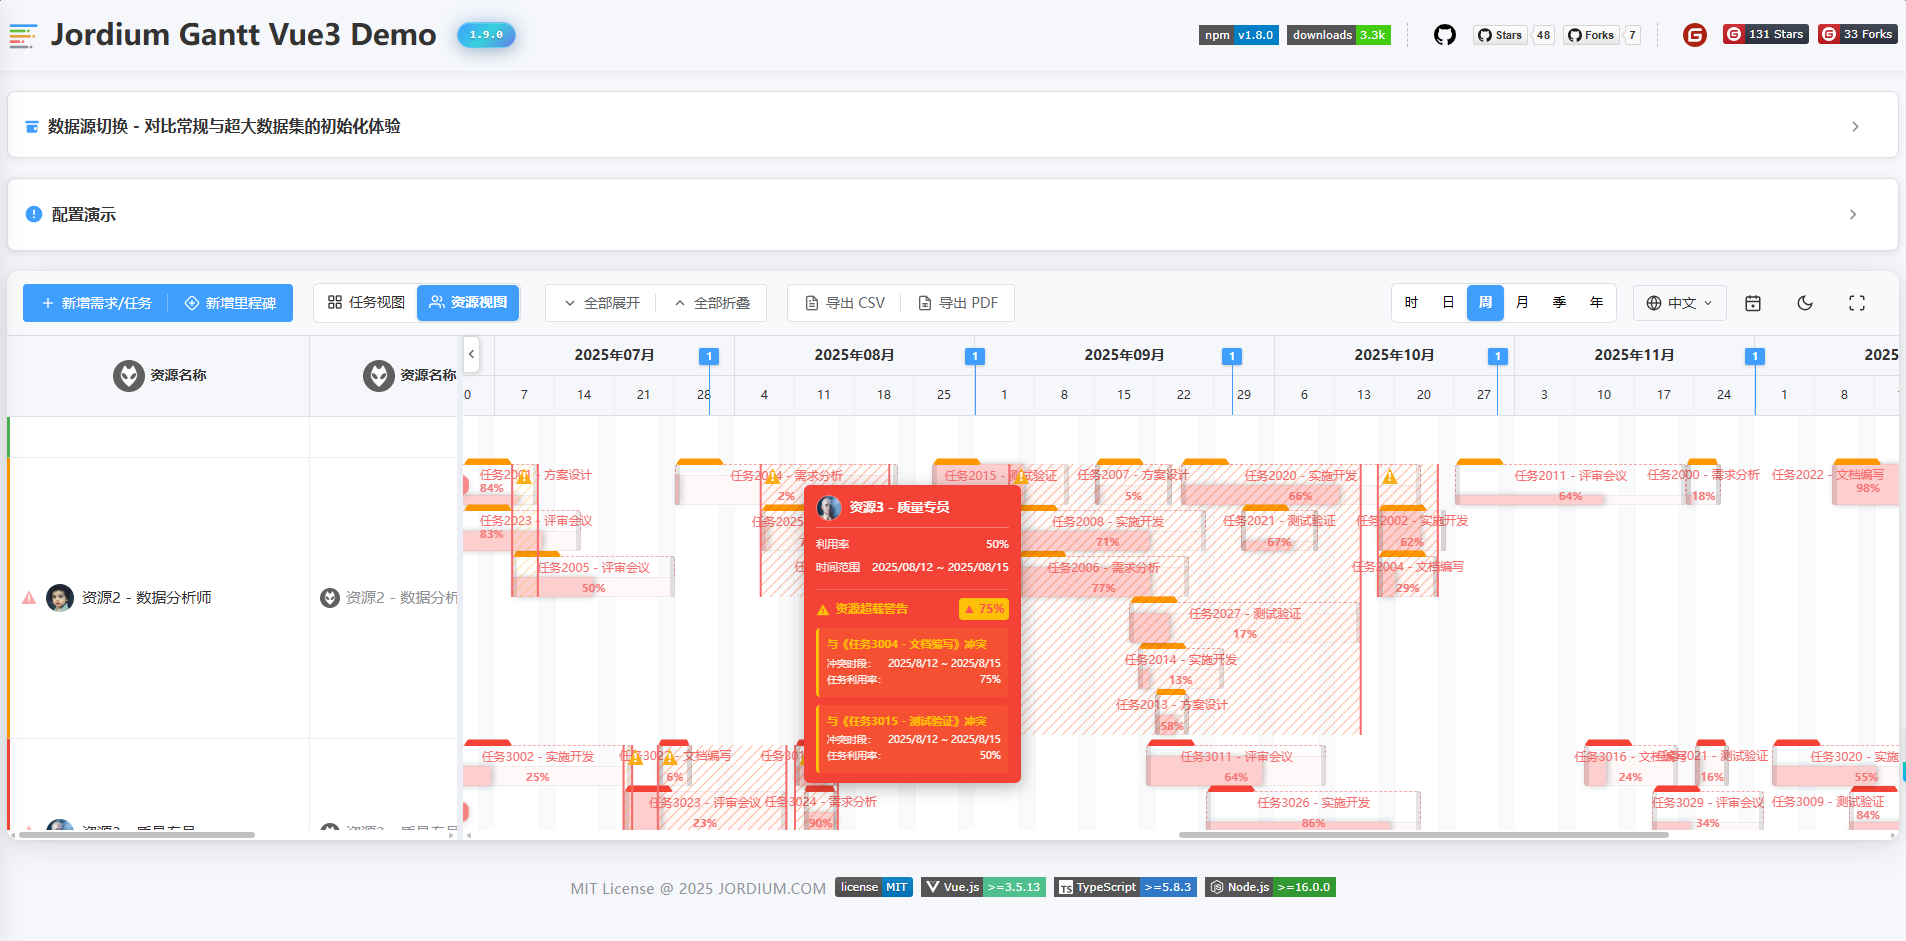Expand the 数据源切换 panel chevron
This screenshot has width=1906, height=941.
pos(1855,127)
